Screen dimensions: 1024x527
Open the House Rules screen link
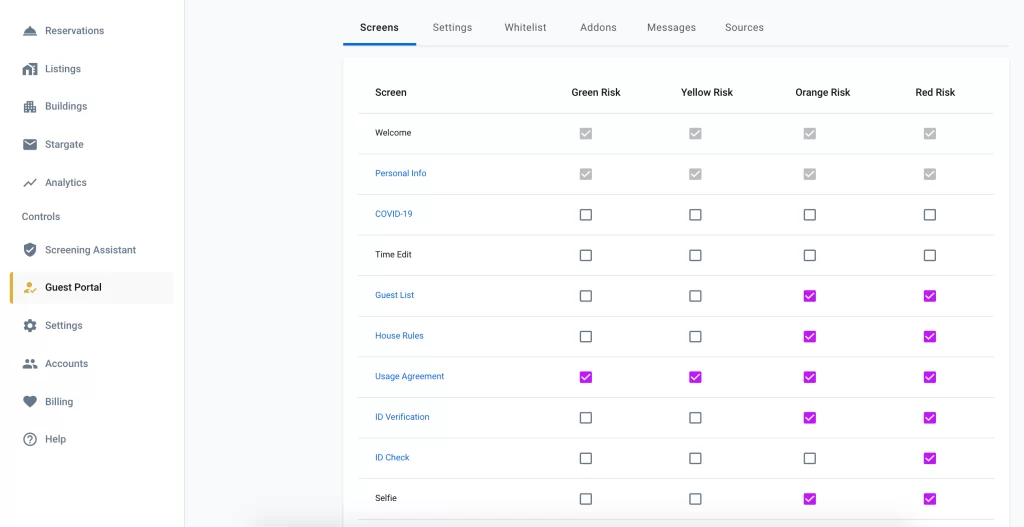coord(399,336)
